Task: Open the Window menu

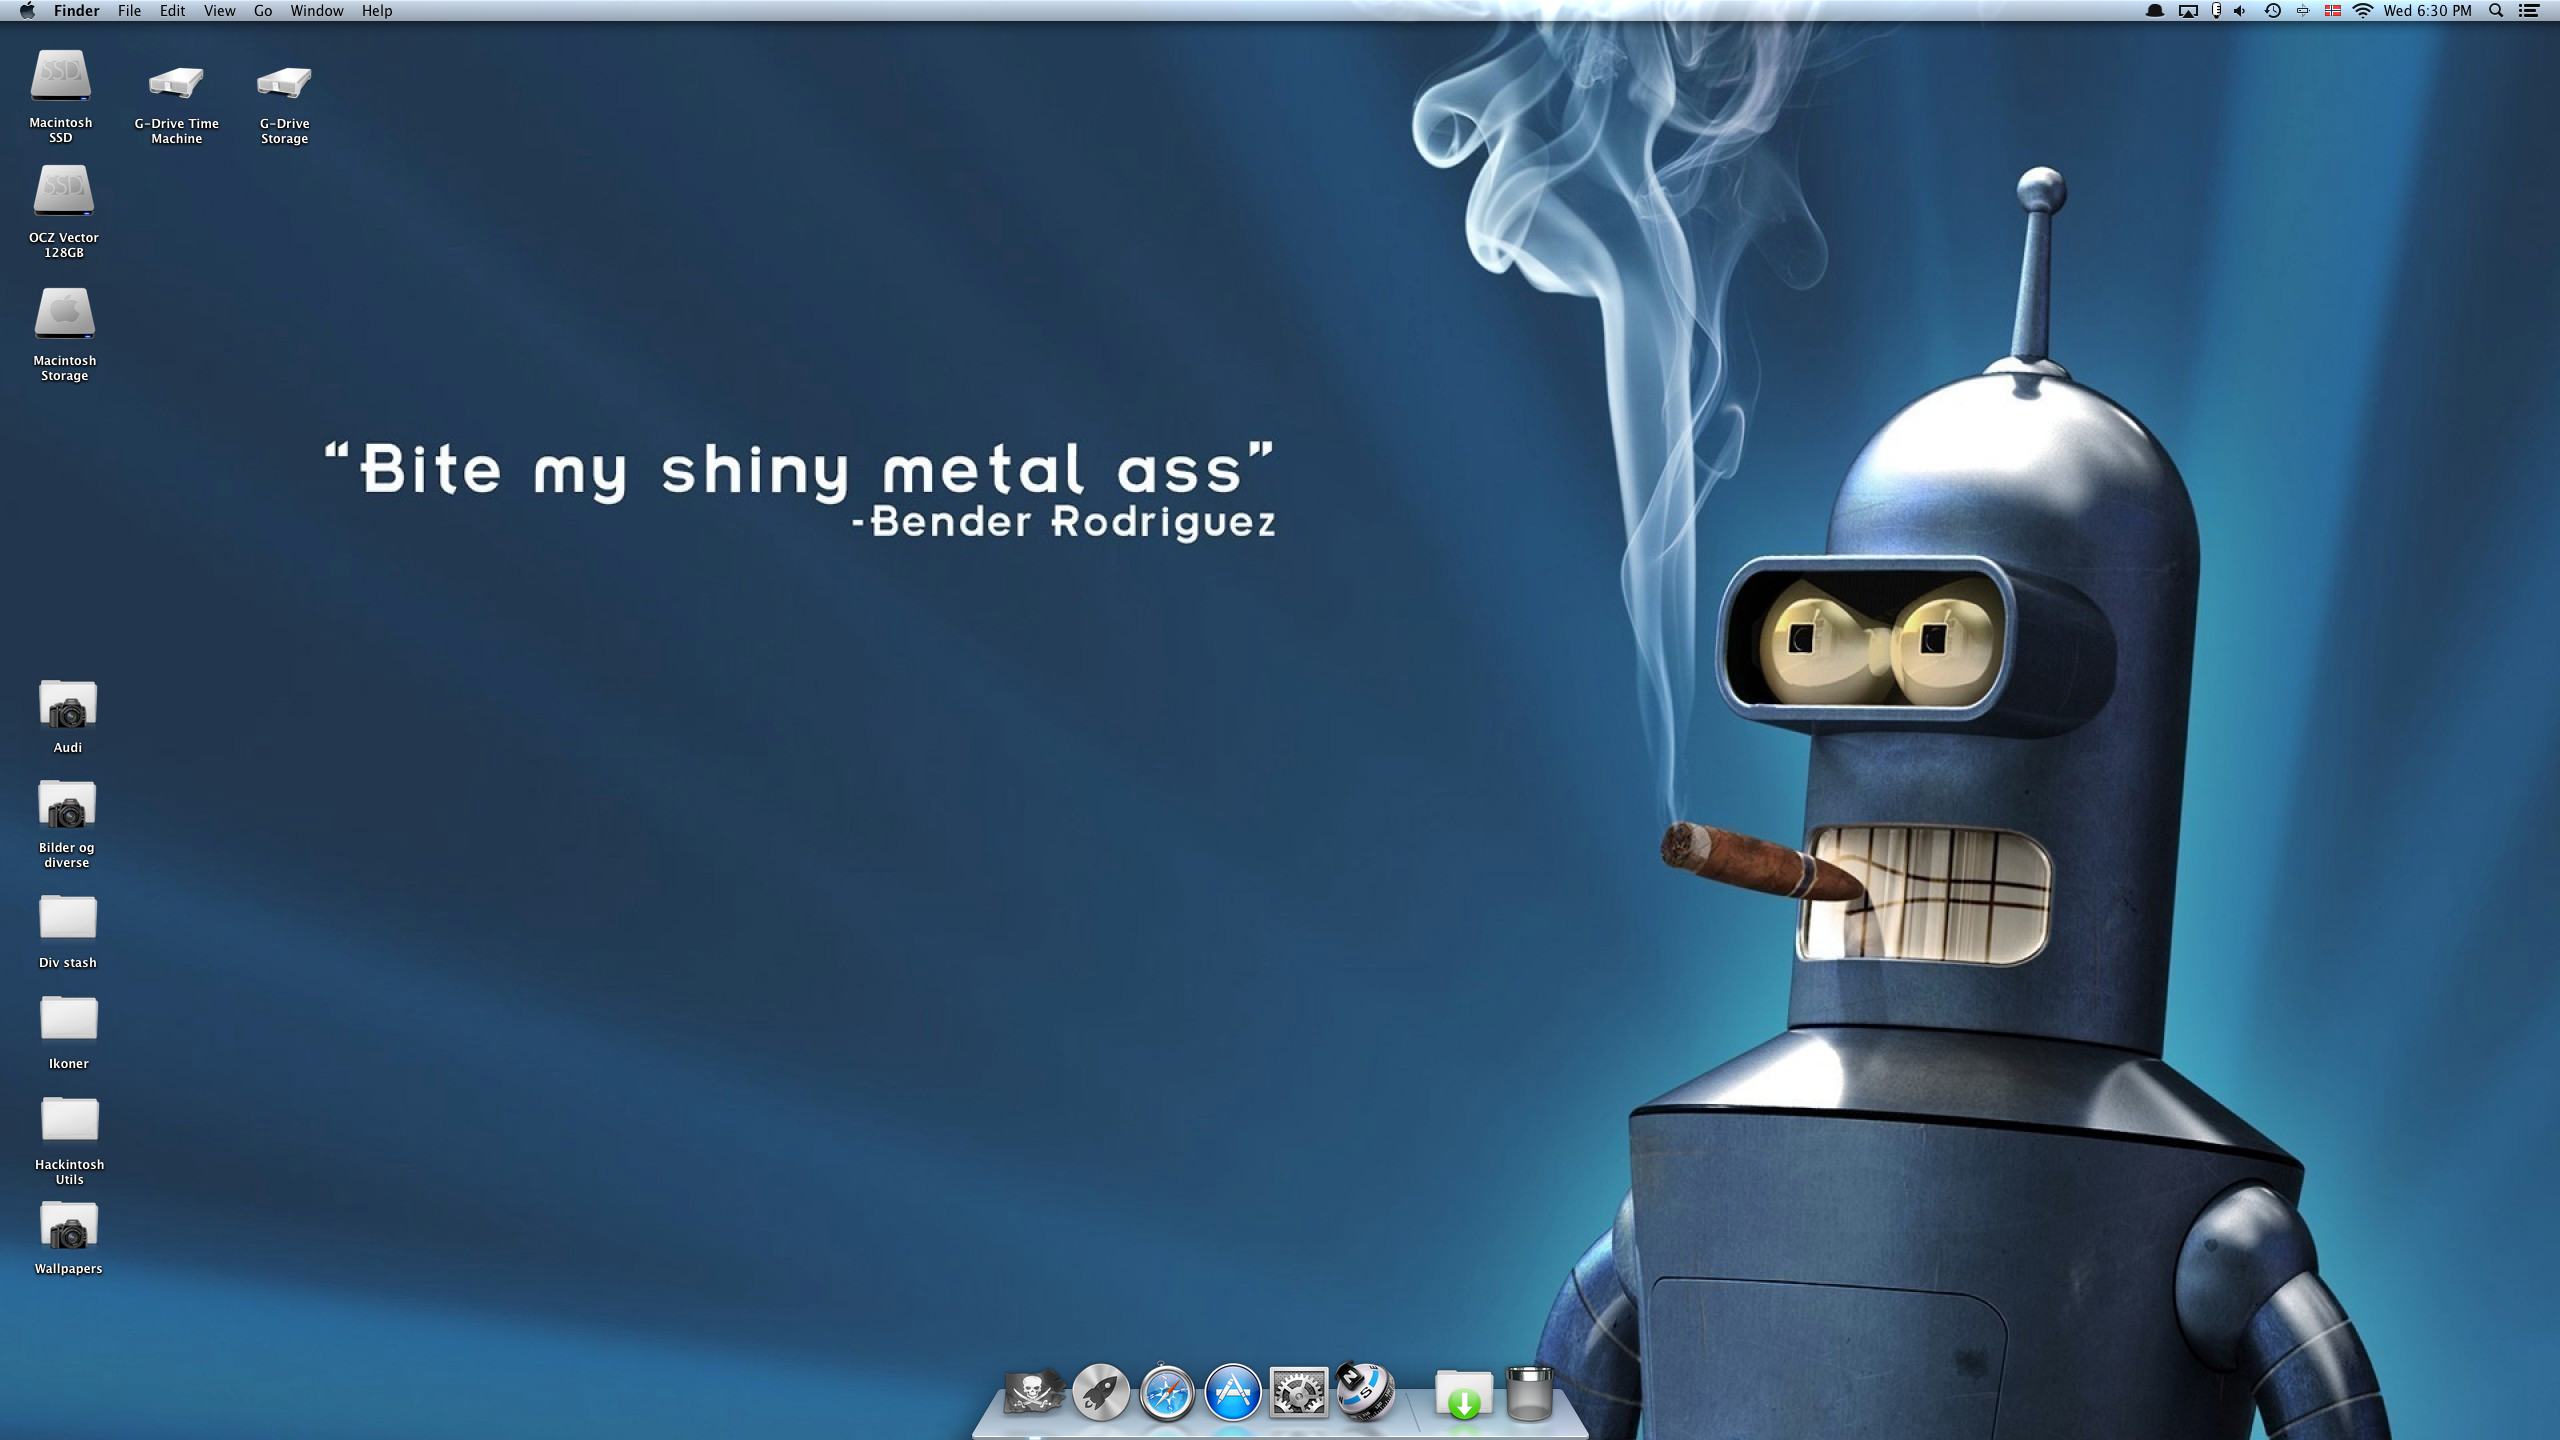Action: click(317, 11)
